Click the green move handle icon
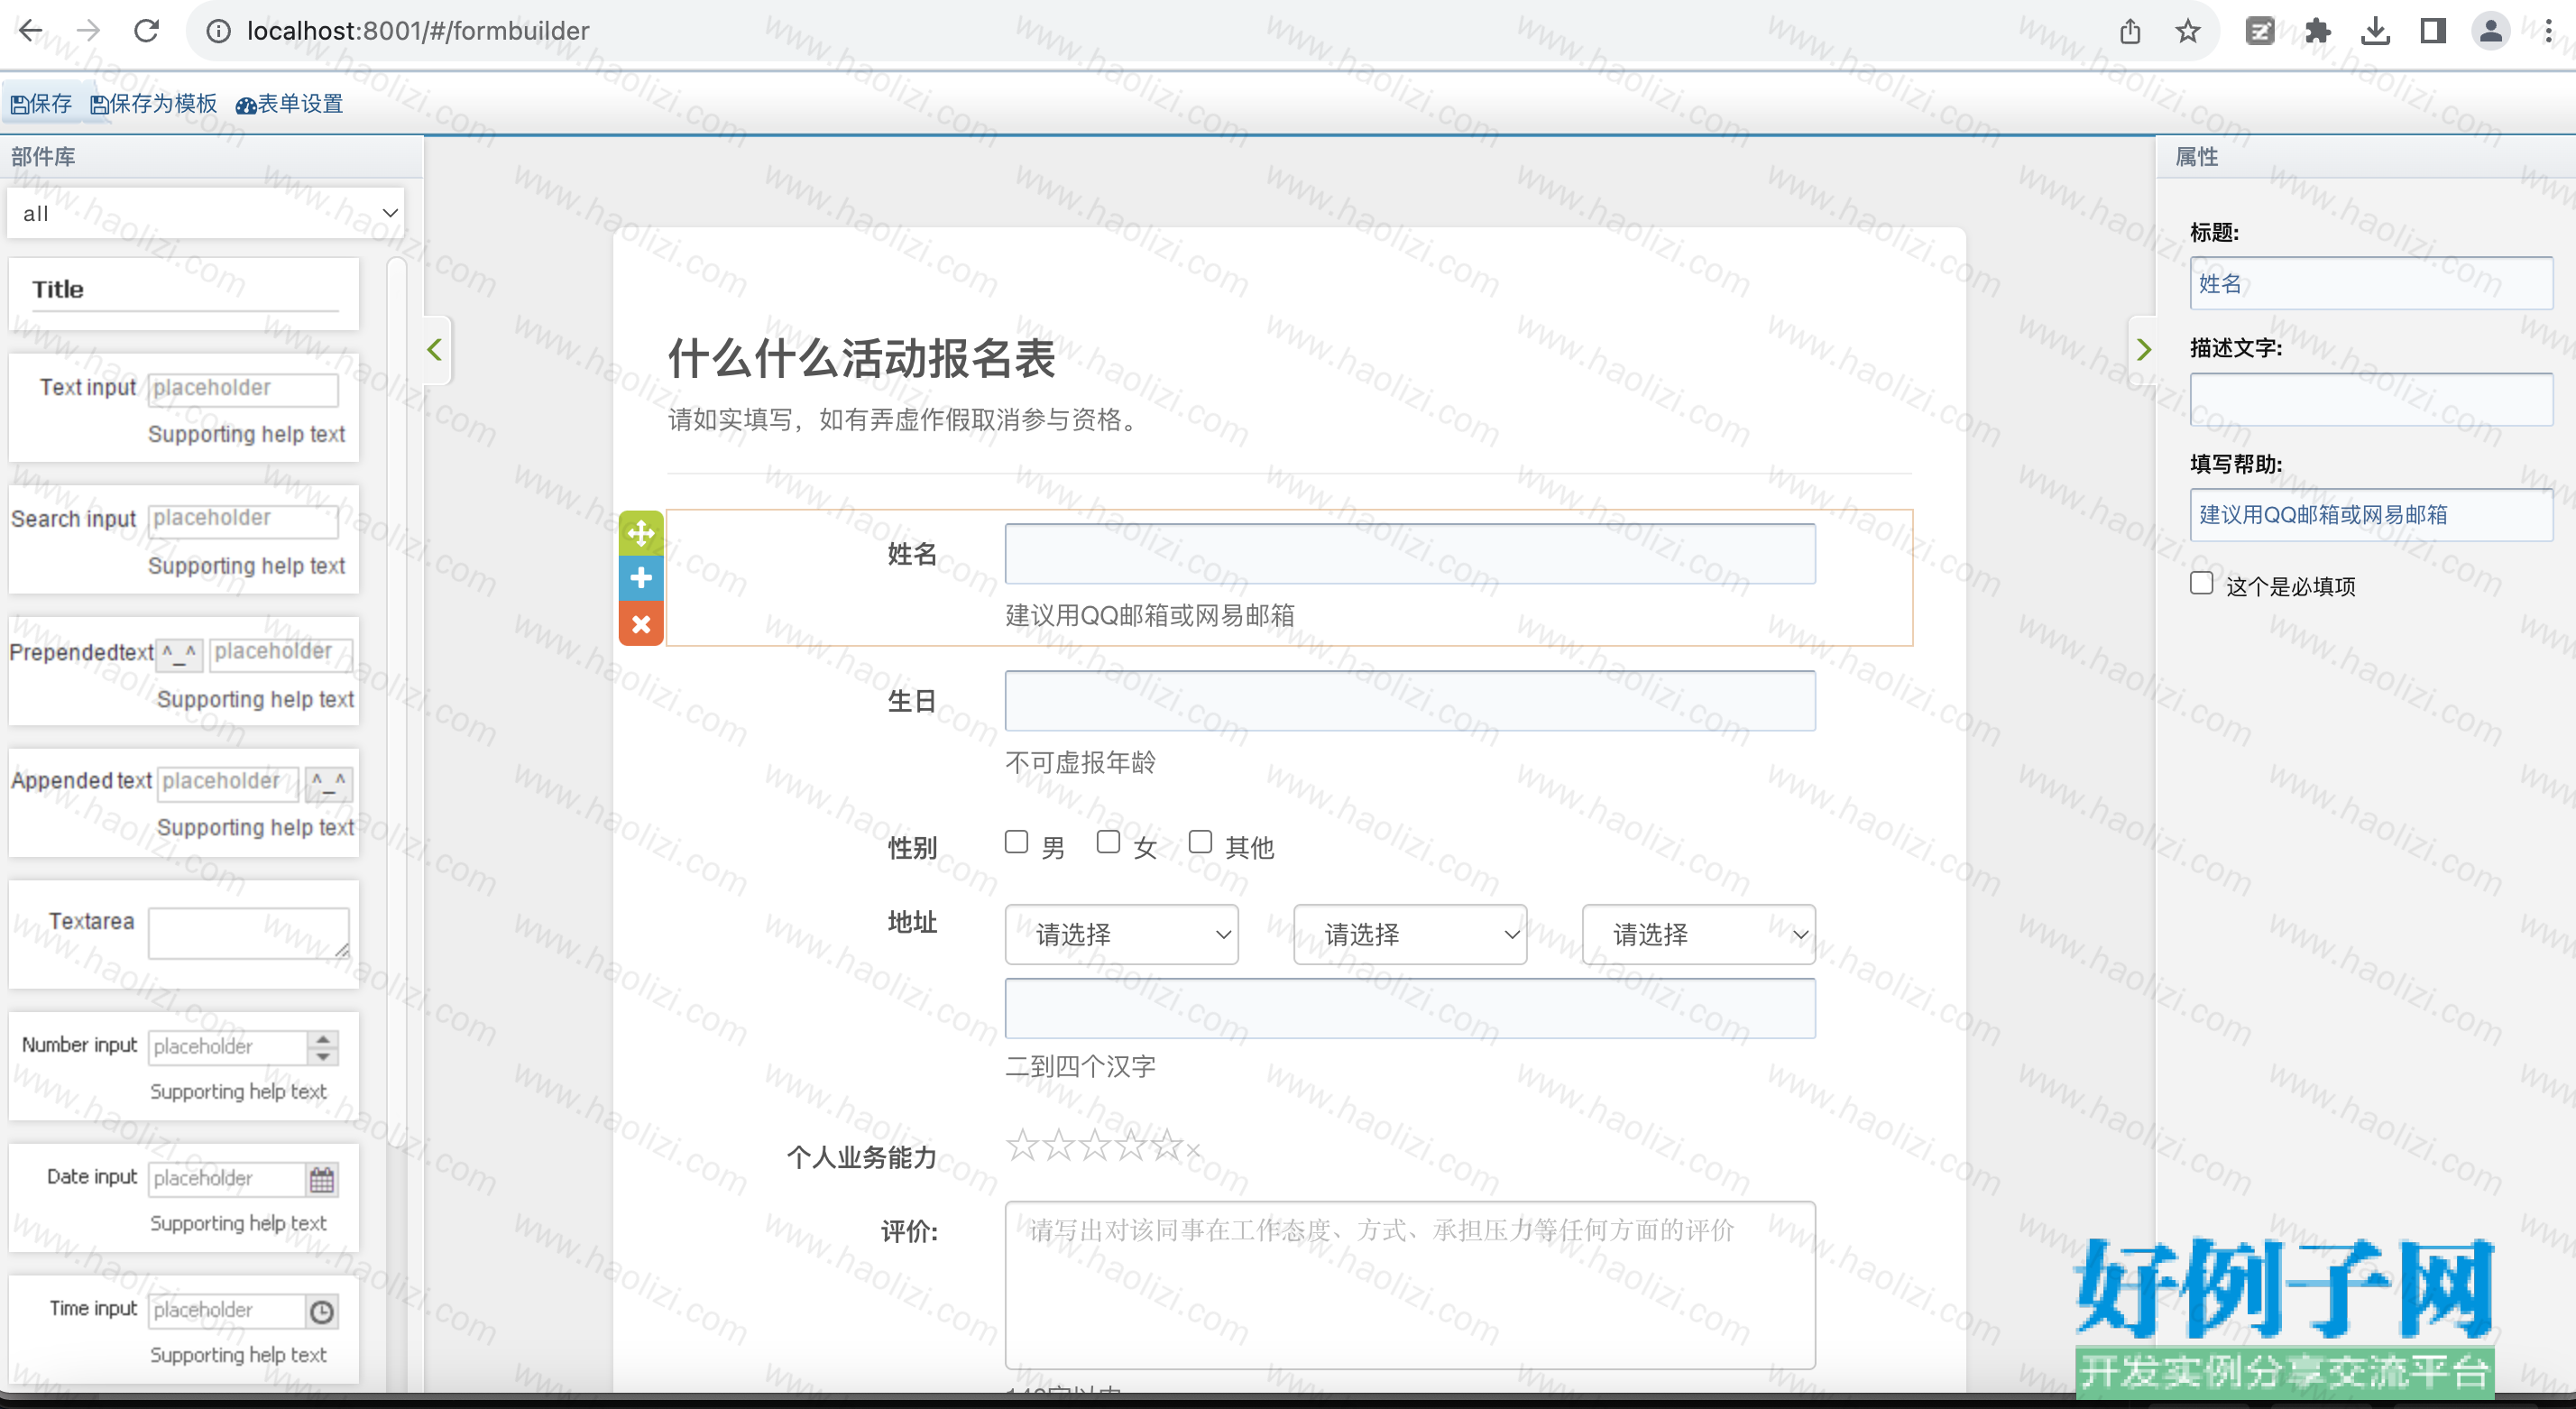 [641, 532]
